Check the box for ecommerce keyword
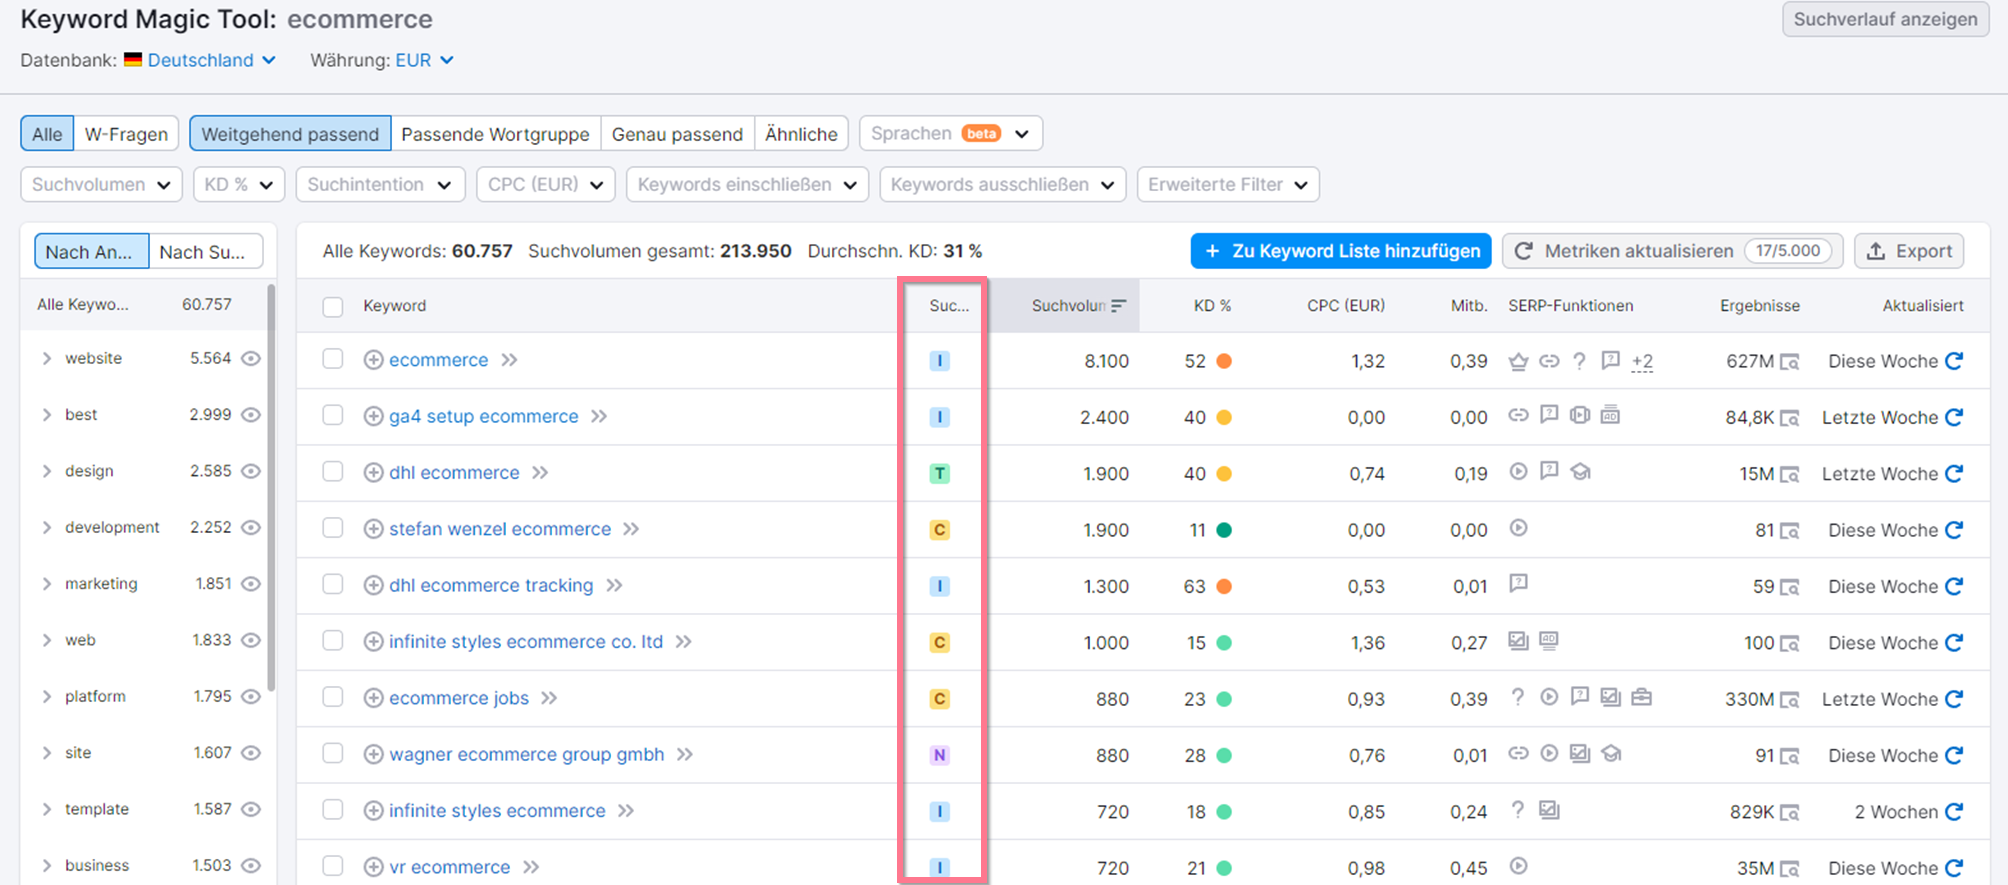The height and width of the screenshot is (885, 2008). (x=333, y=359)
